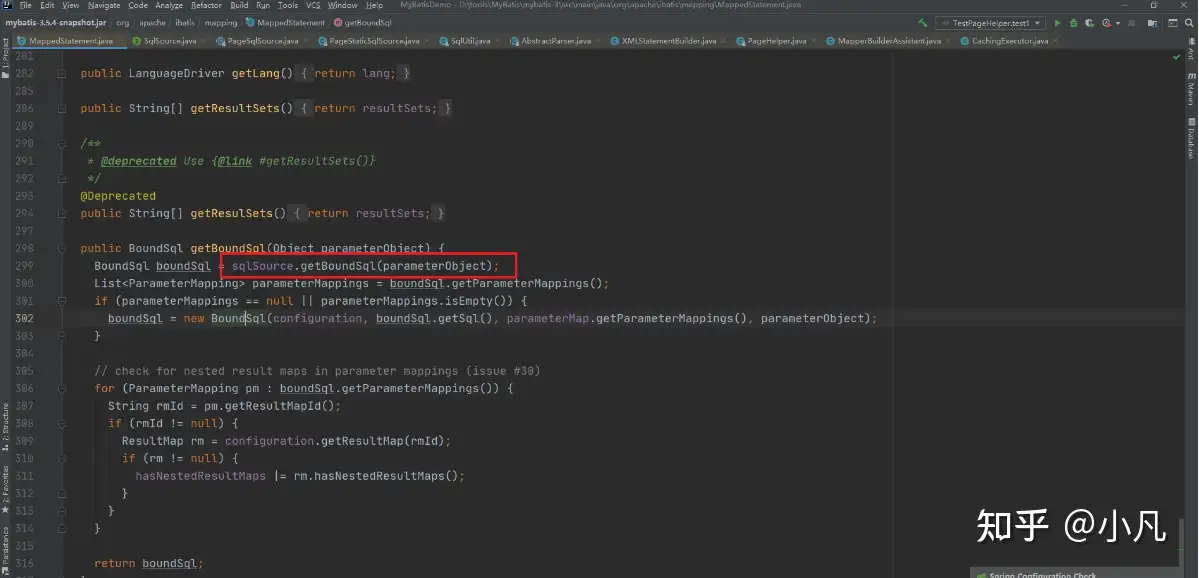
Task: Close the PageHelper.java tab
Action: pos(814,41)
